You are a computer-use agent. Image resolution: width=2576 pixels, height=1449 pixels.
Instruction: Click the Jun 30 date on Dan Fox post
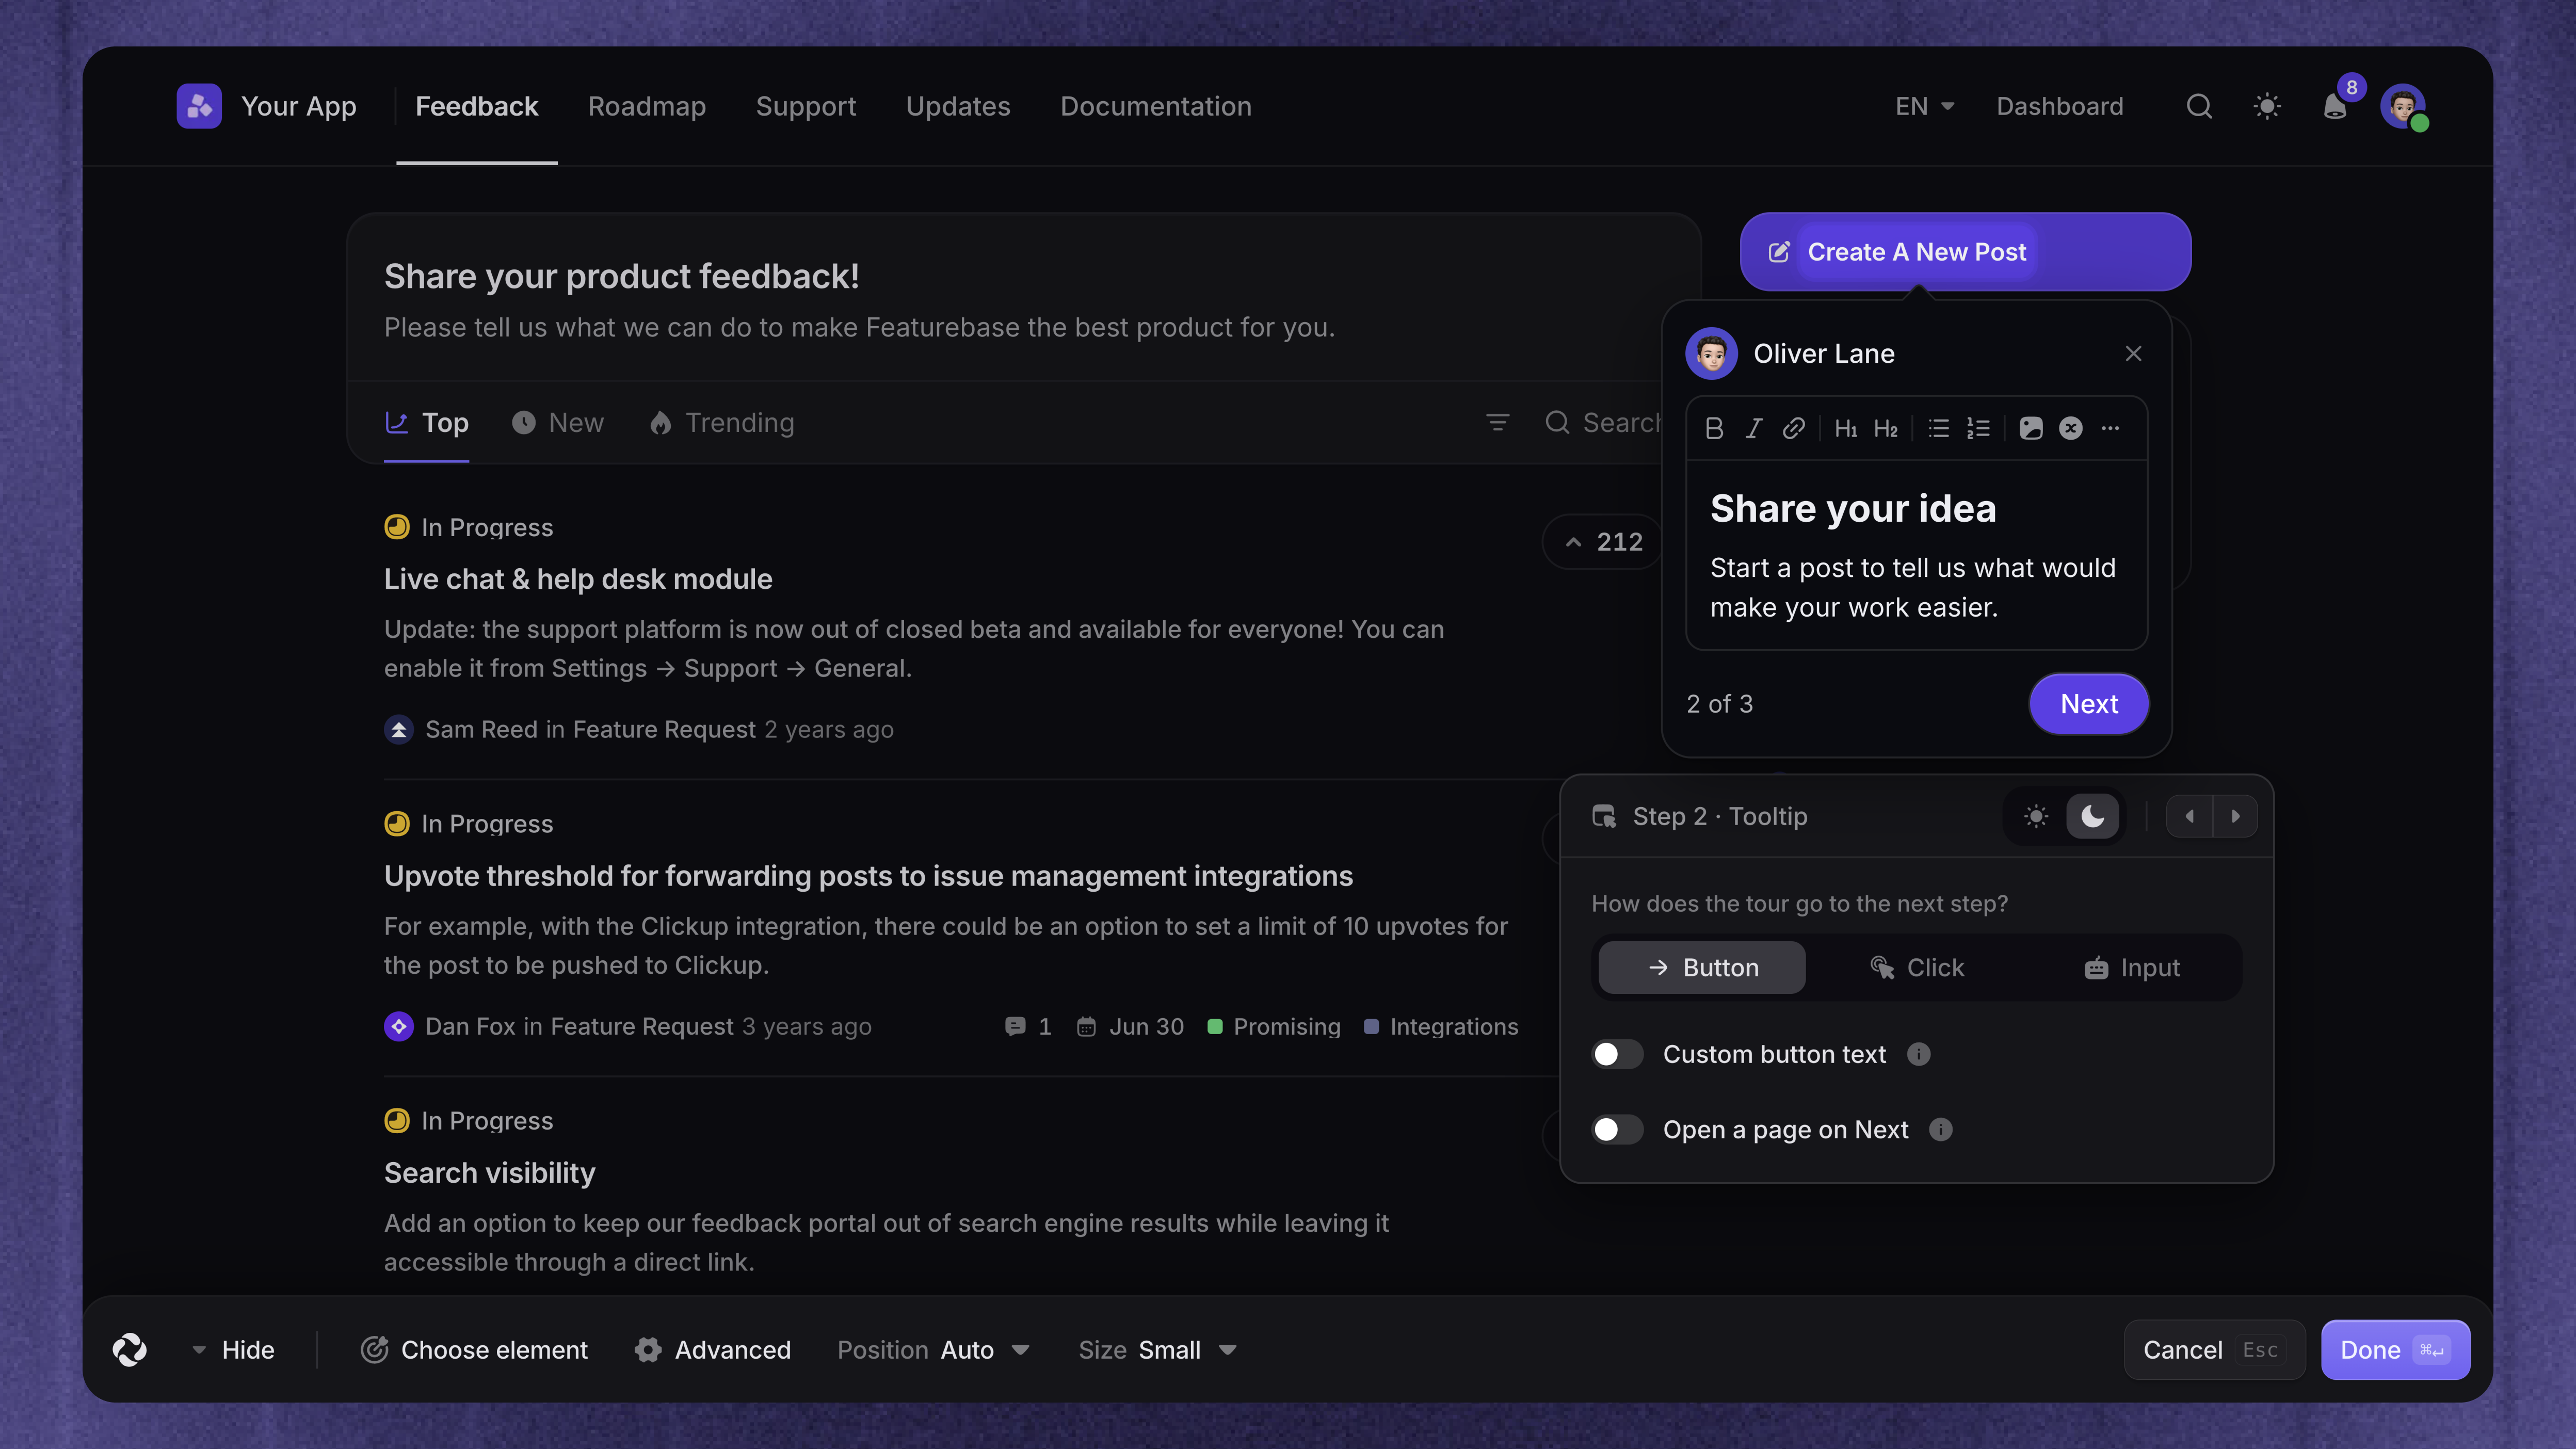point(1130,1026)
